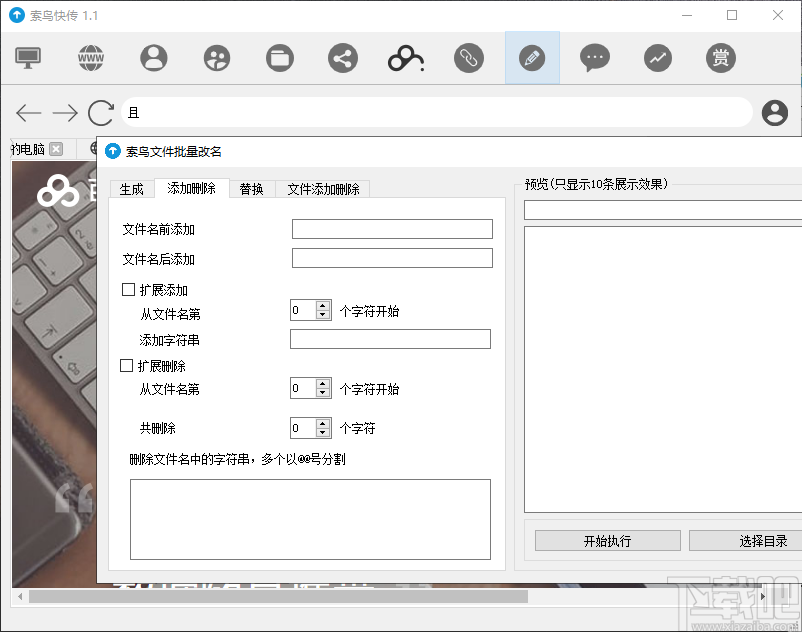This screenshot has height=632, width=802.
Task: Open the screen sharing icon on toolbar
Action: pyautogui.click(x=27, y=57)
